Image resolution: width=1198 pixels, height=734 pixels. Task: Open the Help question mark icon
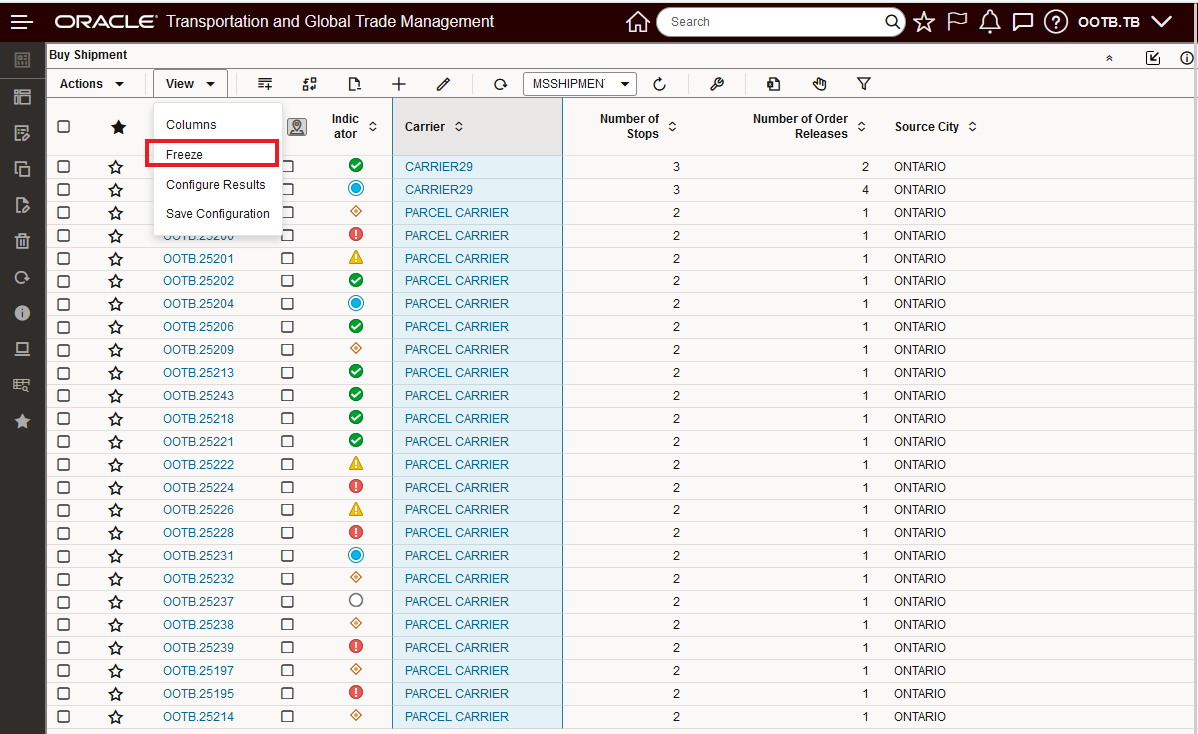(1055, 22)
